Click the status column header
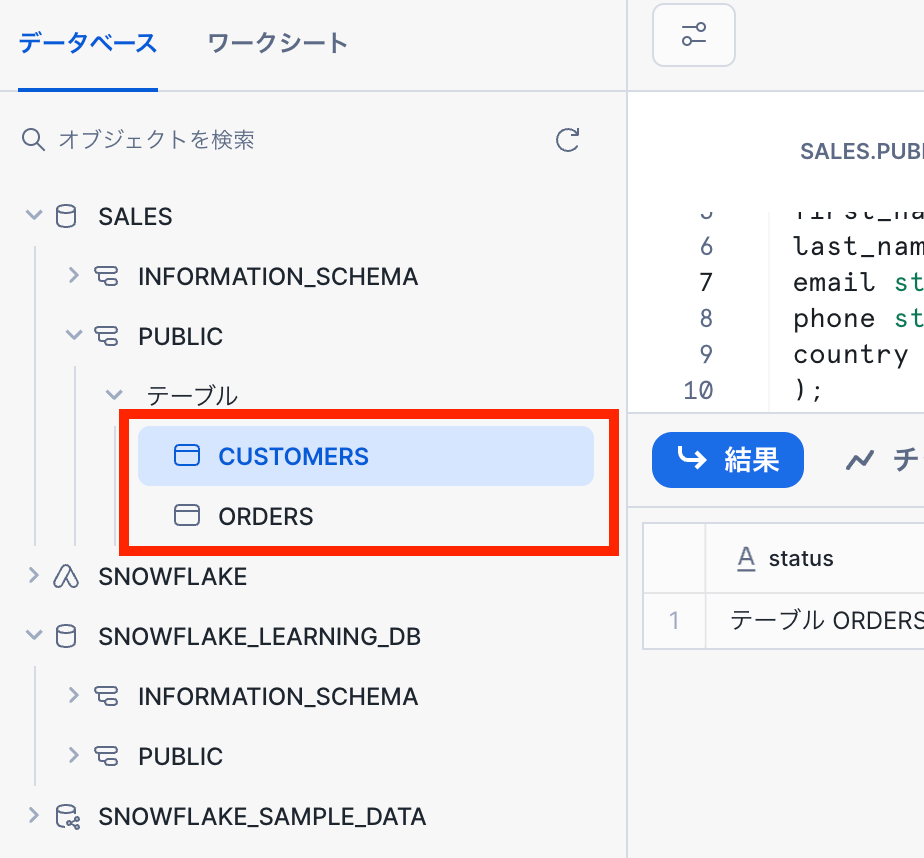Viewport: 924px width, 858px height. click(800, 558)
